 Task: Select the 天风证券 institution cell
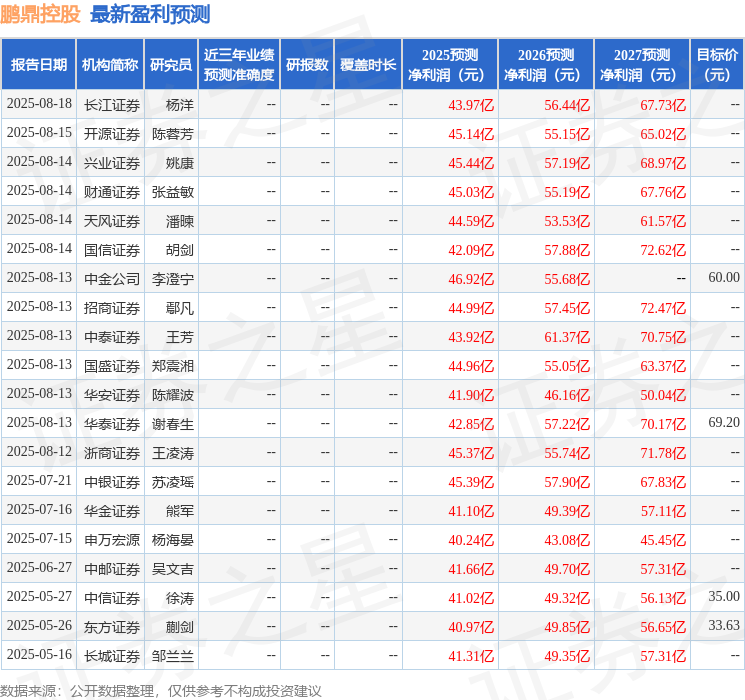pos(112,221)
